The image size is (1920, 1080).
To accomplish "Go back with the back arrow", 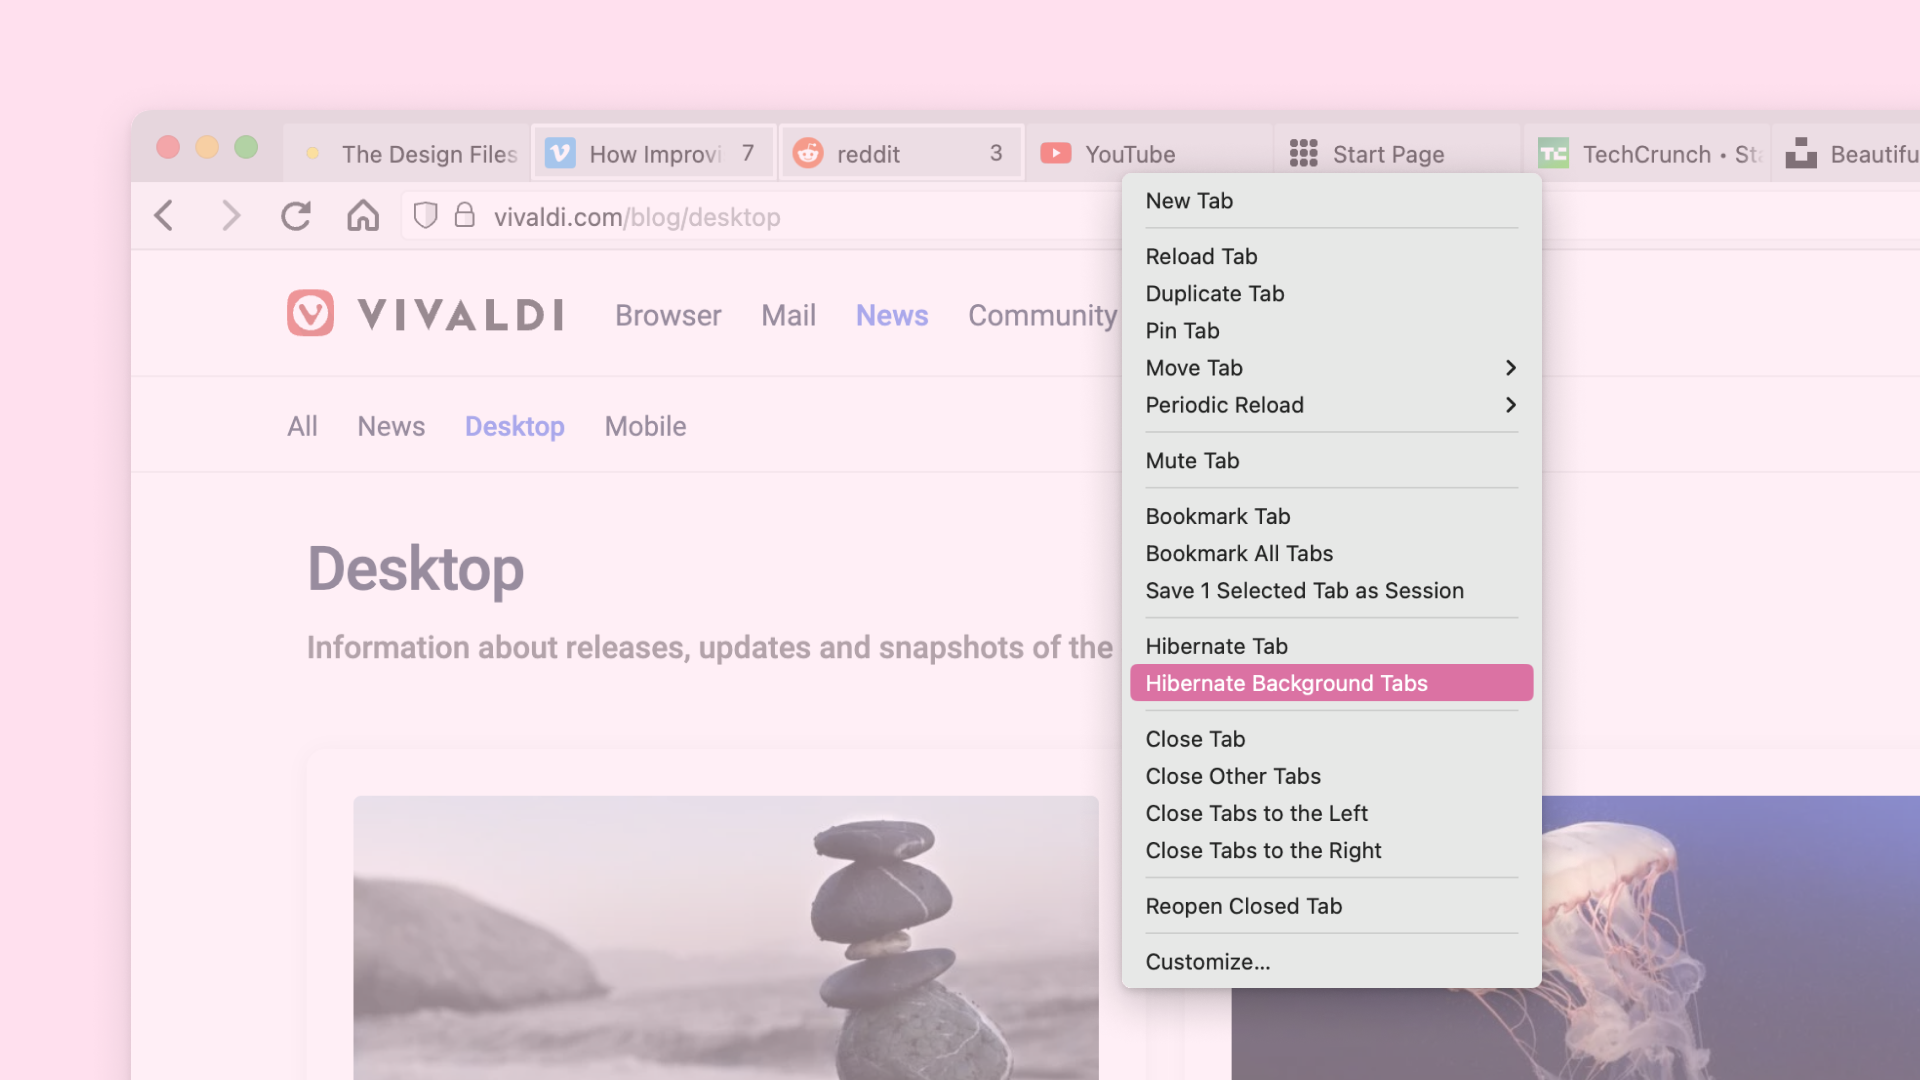I will 165,215.
